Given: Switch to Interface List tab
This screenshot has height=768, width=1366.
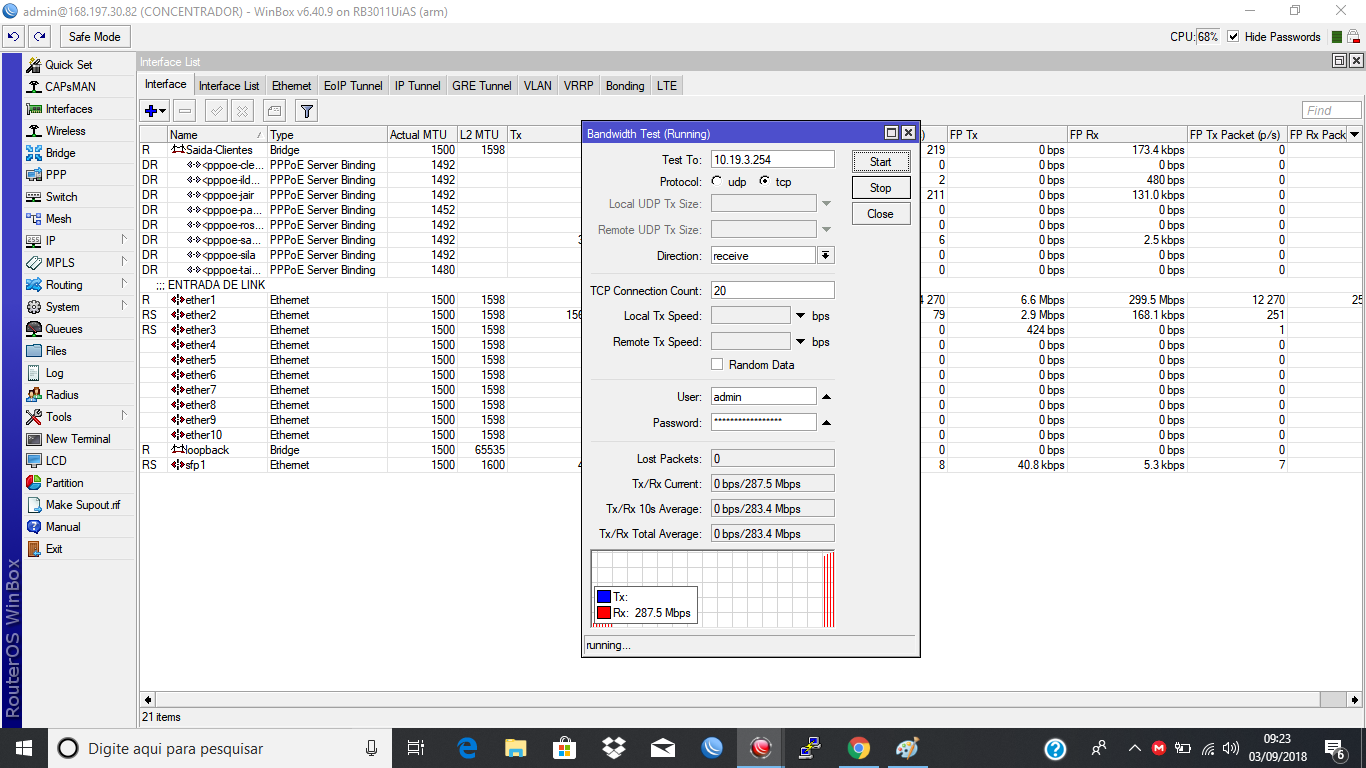Looking at the screenshot, I should pos(229,86).
